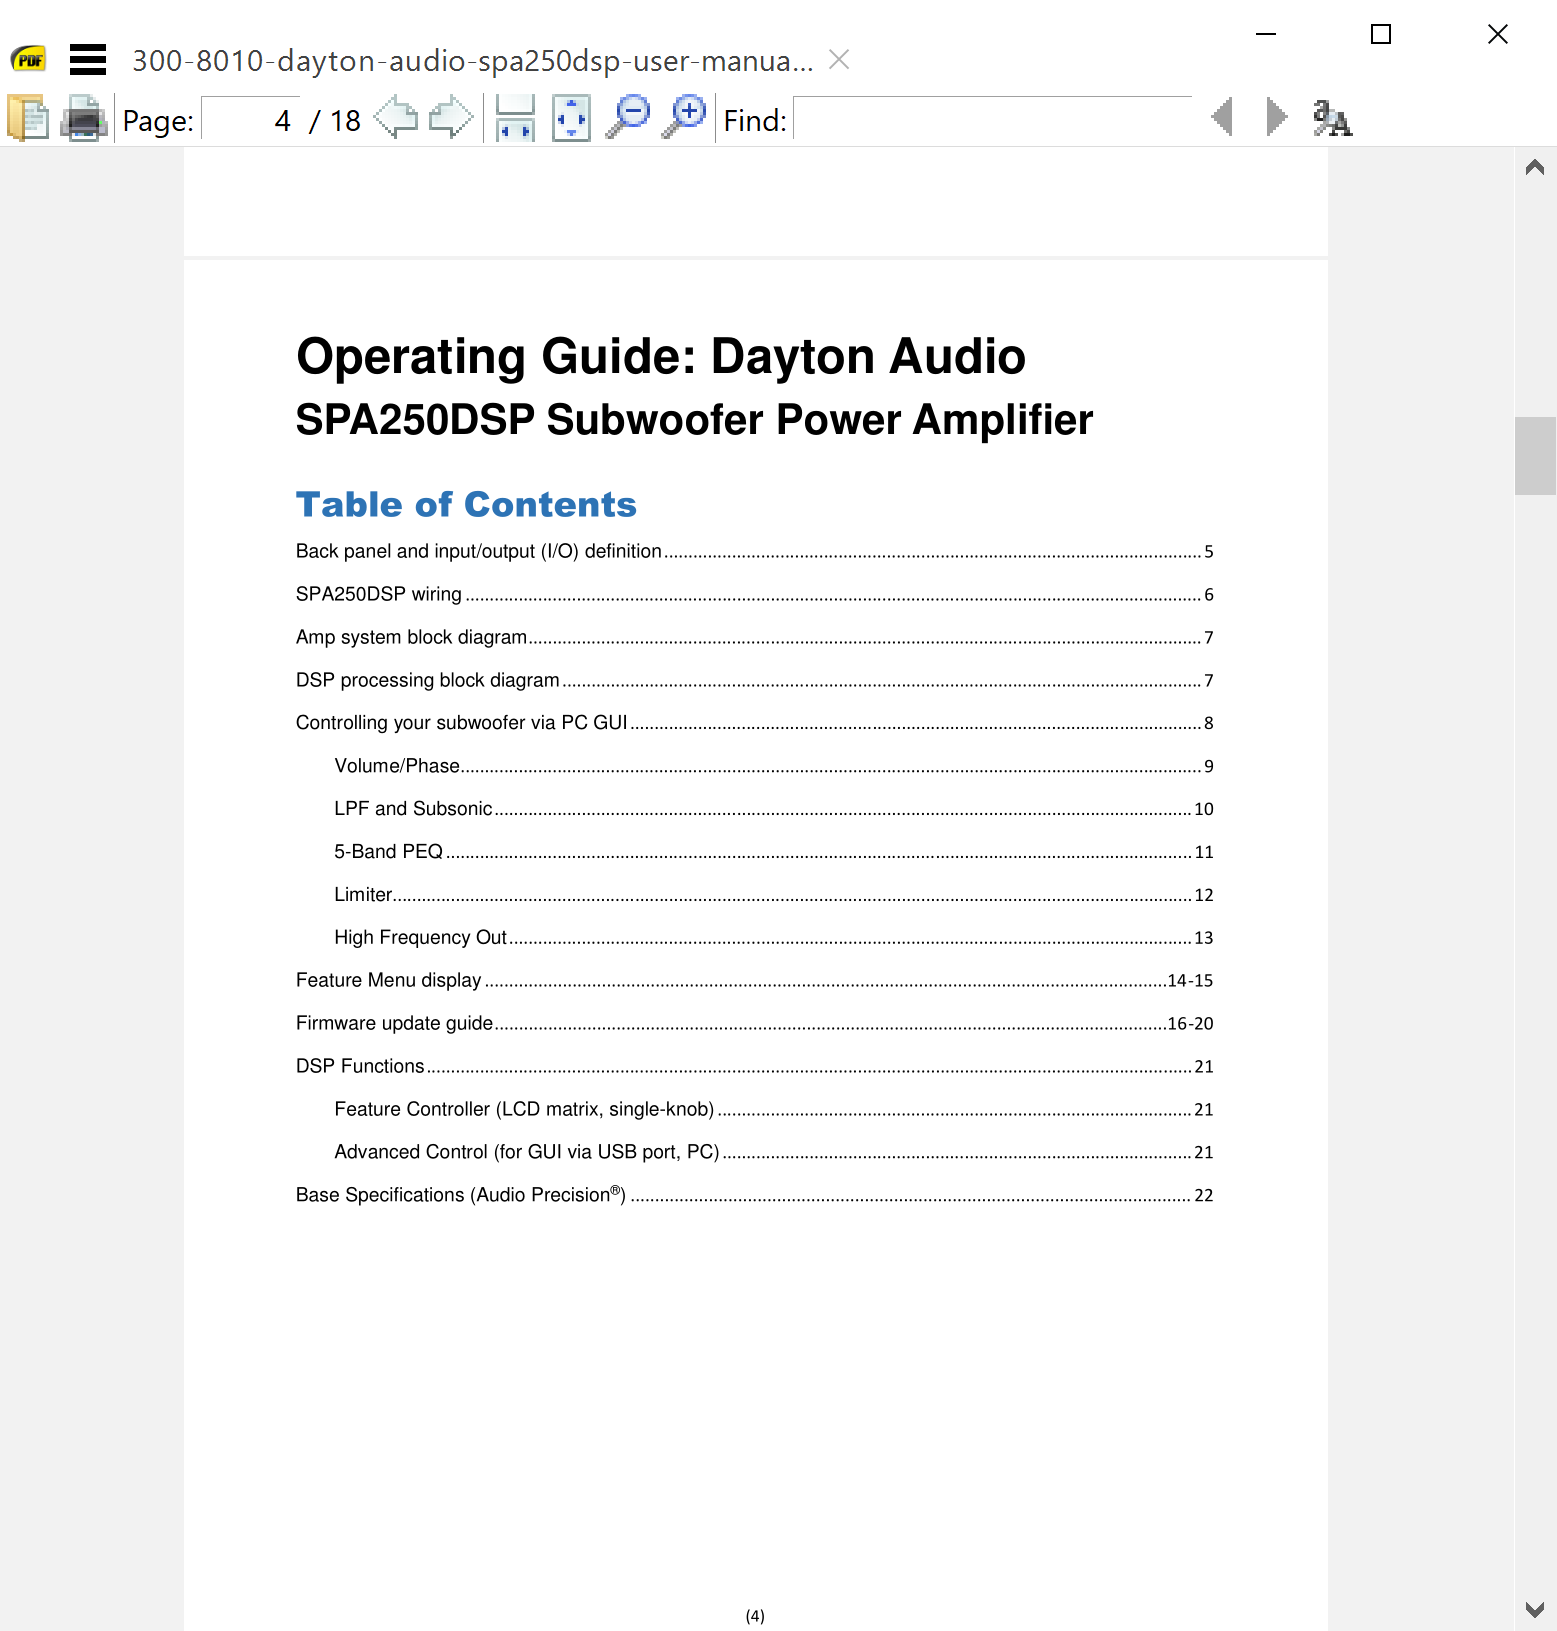Open DSP processing block diagram entry

click(754, 680)
